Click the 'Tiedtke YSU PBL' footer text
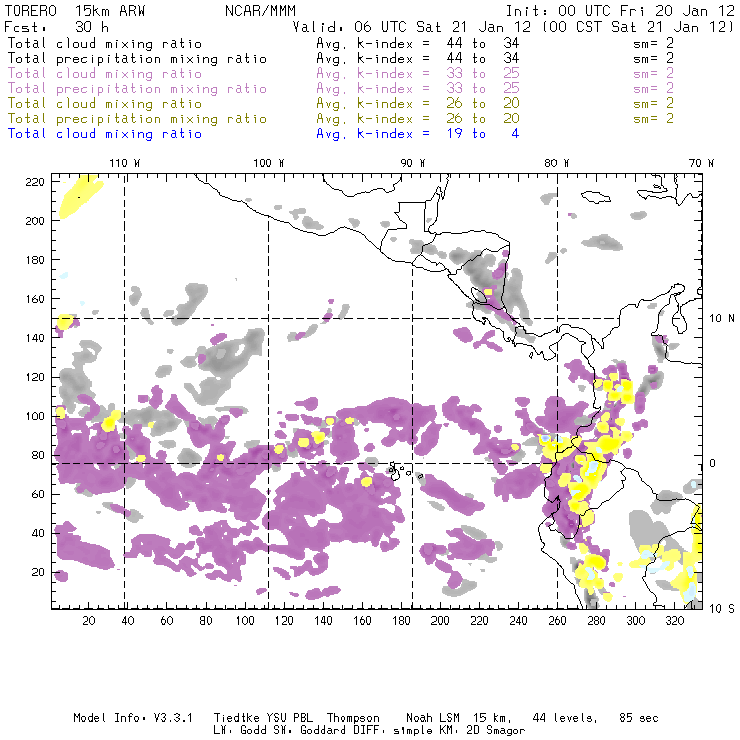Viewport: 740px width, 740px height. click(263, 718)
